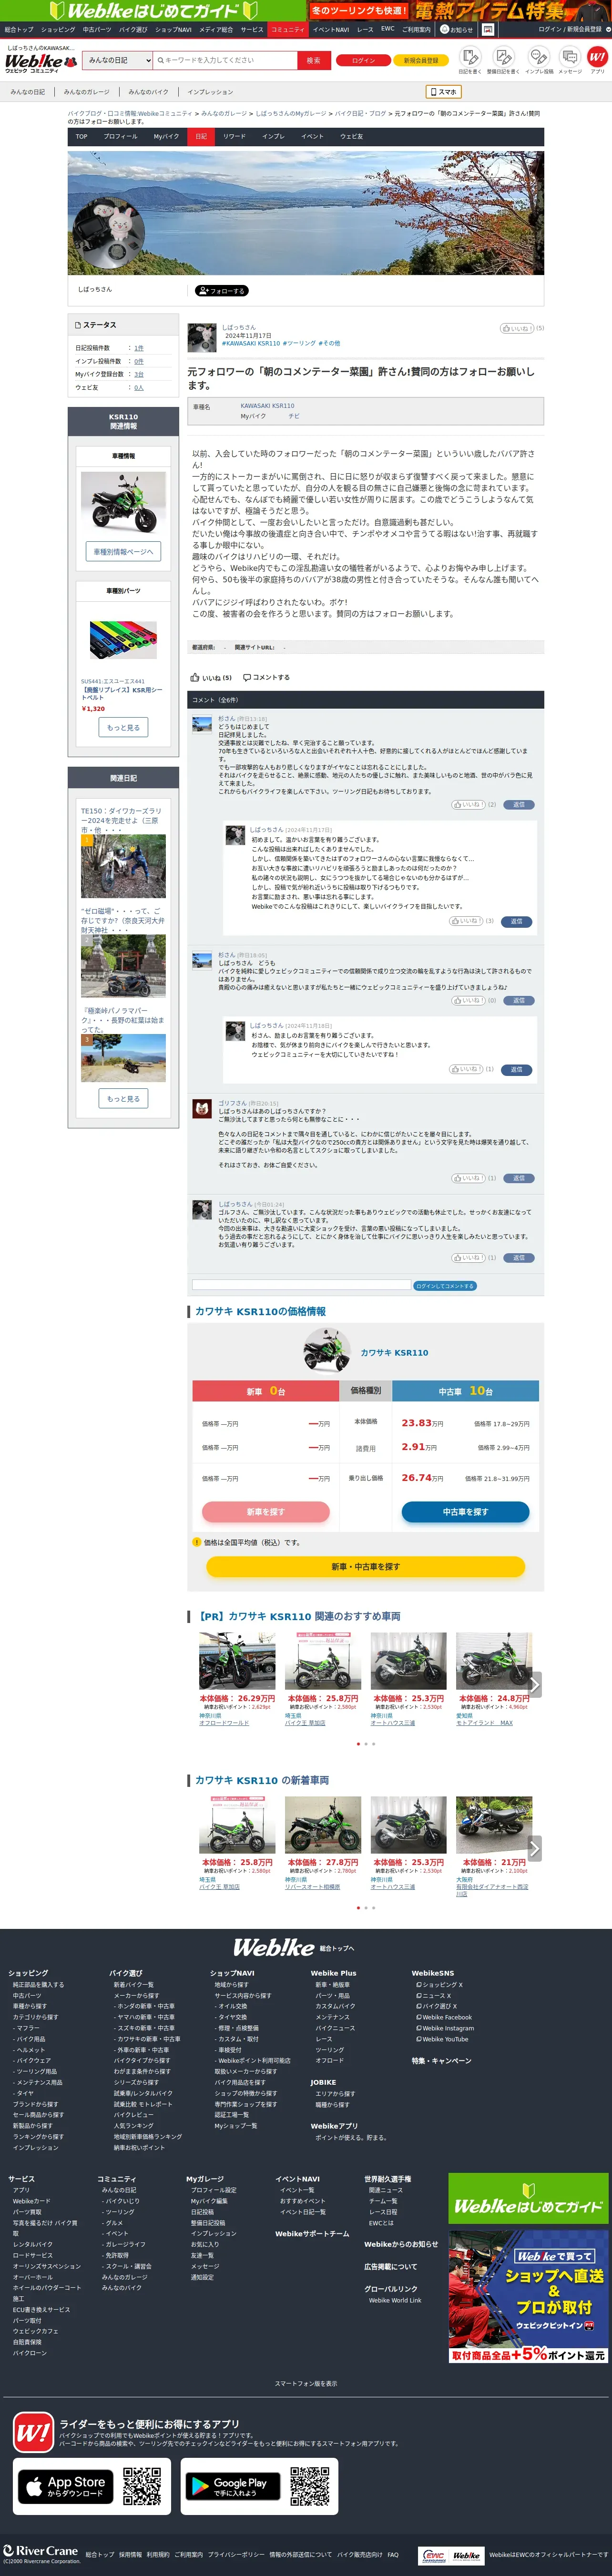Click the コメントする speech bubble icon
The width and height of the screenshot is (612, 2576).
pos(266,677)
